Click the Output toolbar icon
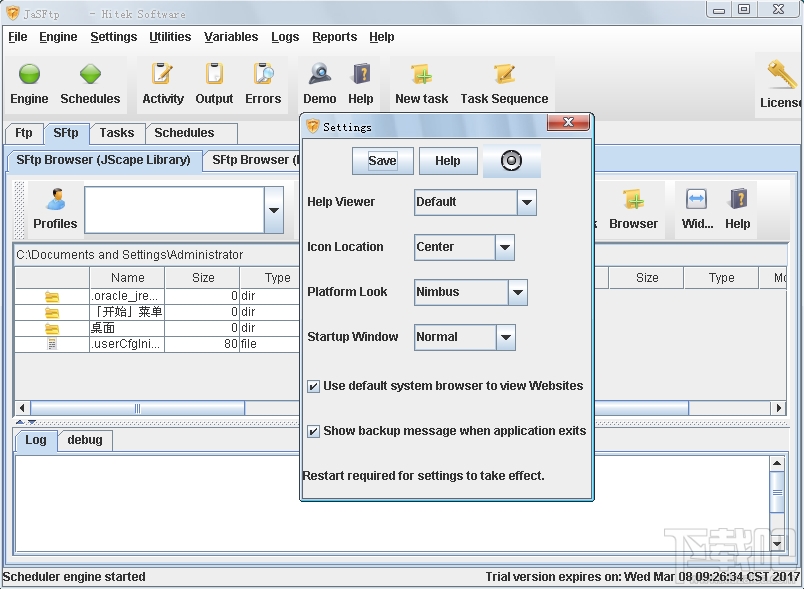This screenshot has height=589, width=804. point(214,75)
